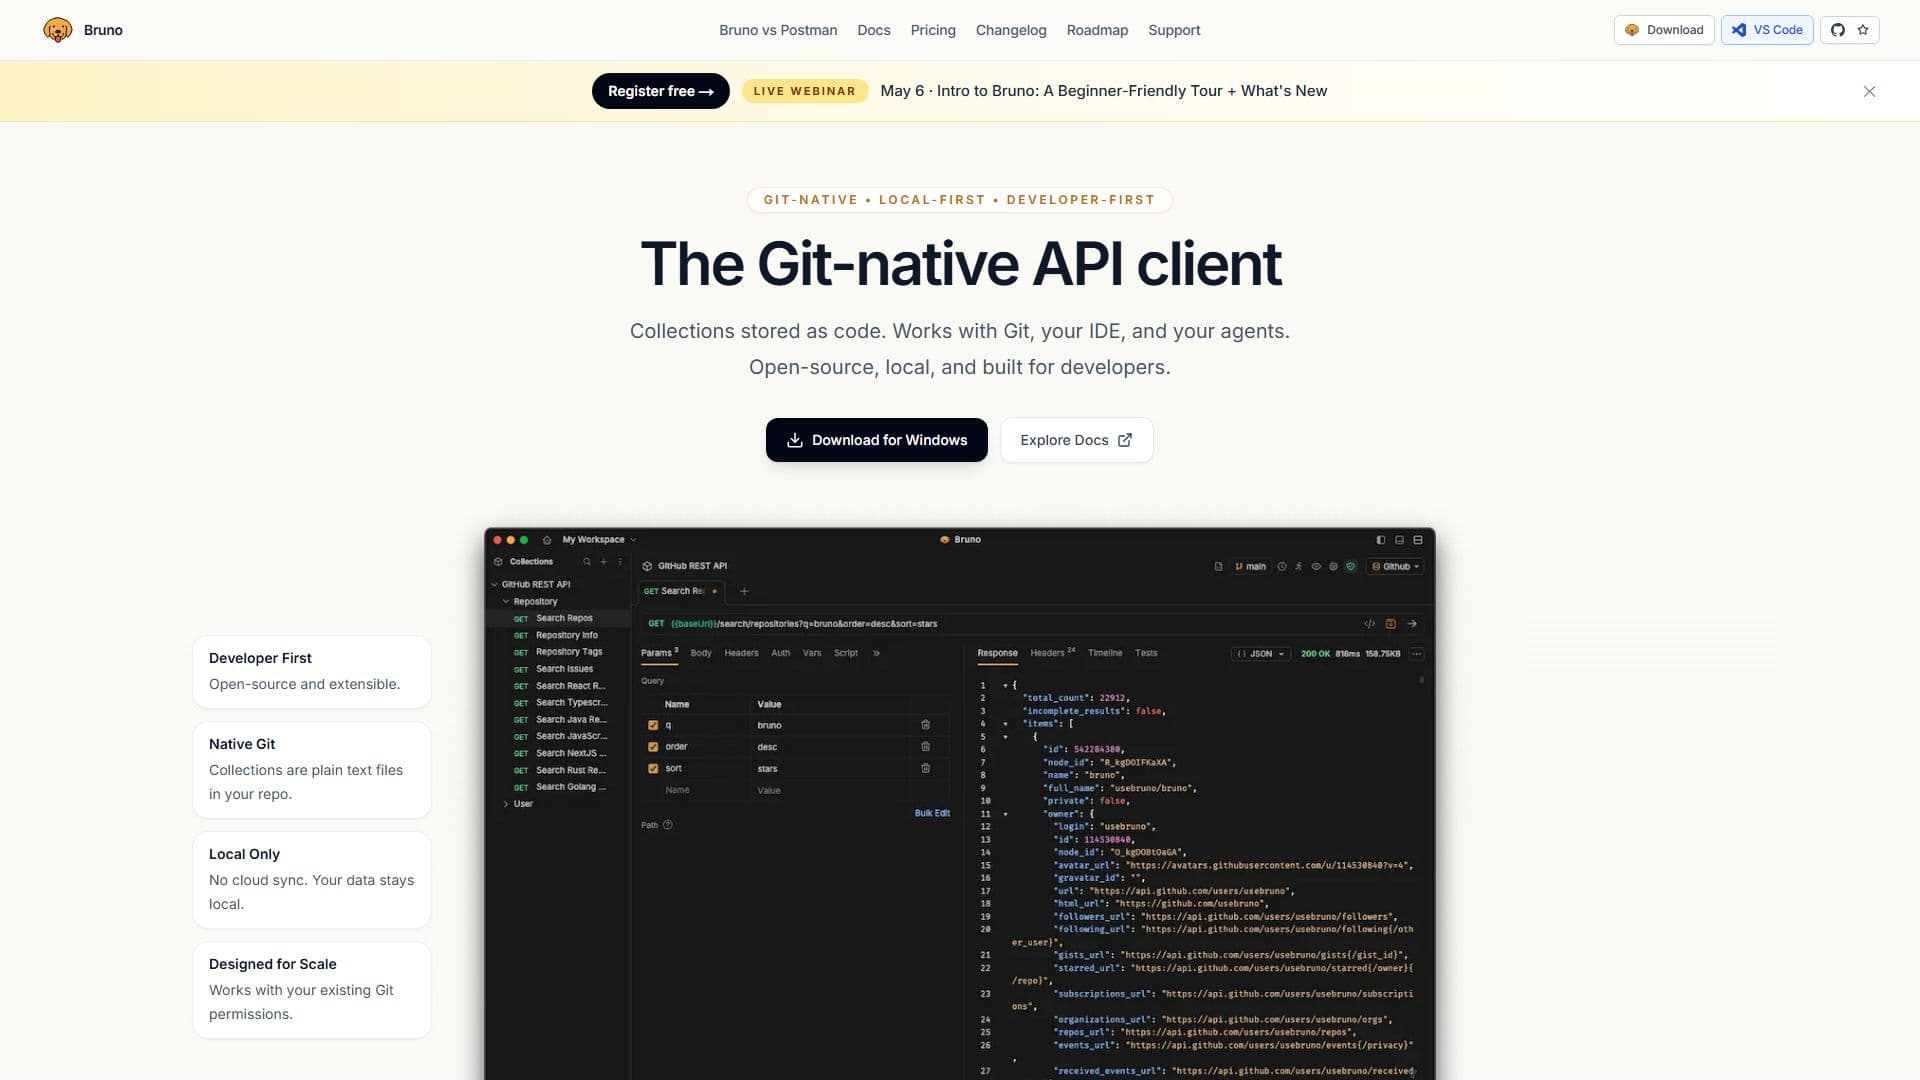The image size is (1920, 1080).
Task: Click the response pane scrollbar
Action: (1421, 681)
